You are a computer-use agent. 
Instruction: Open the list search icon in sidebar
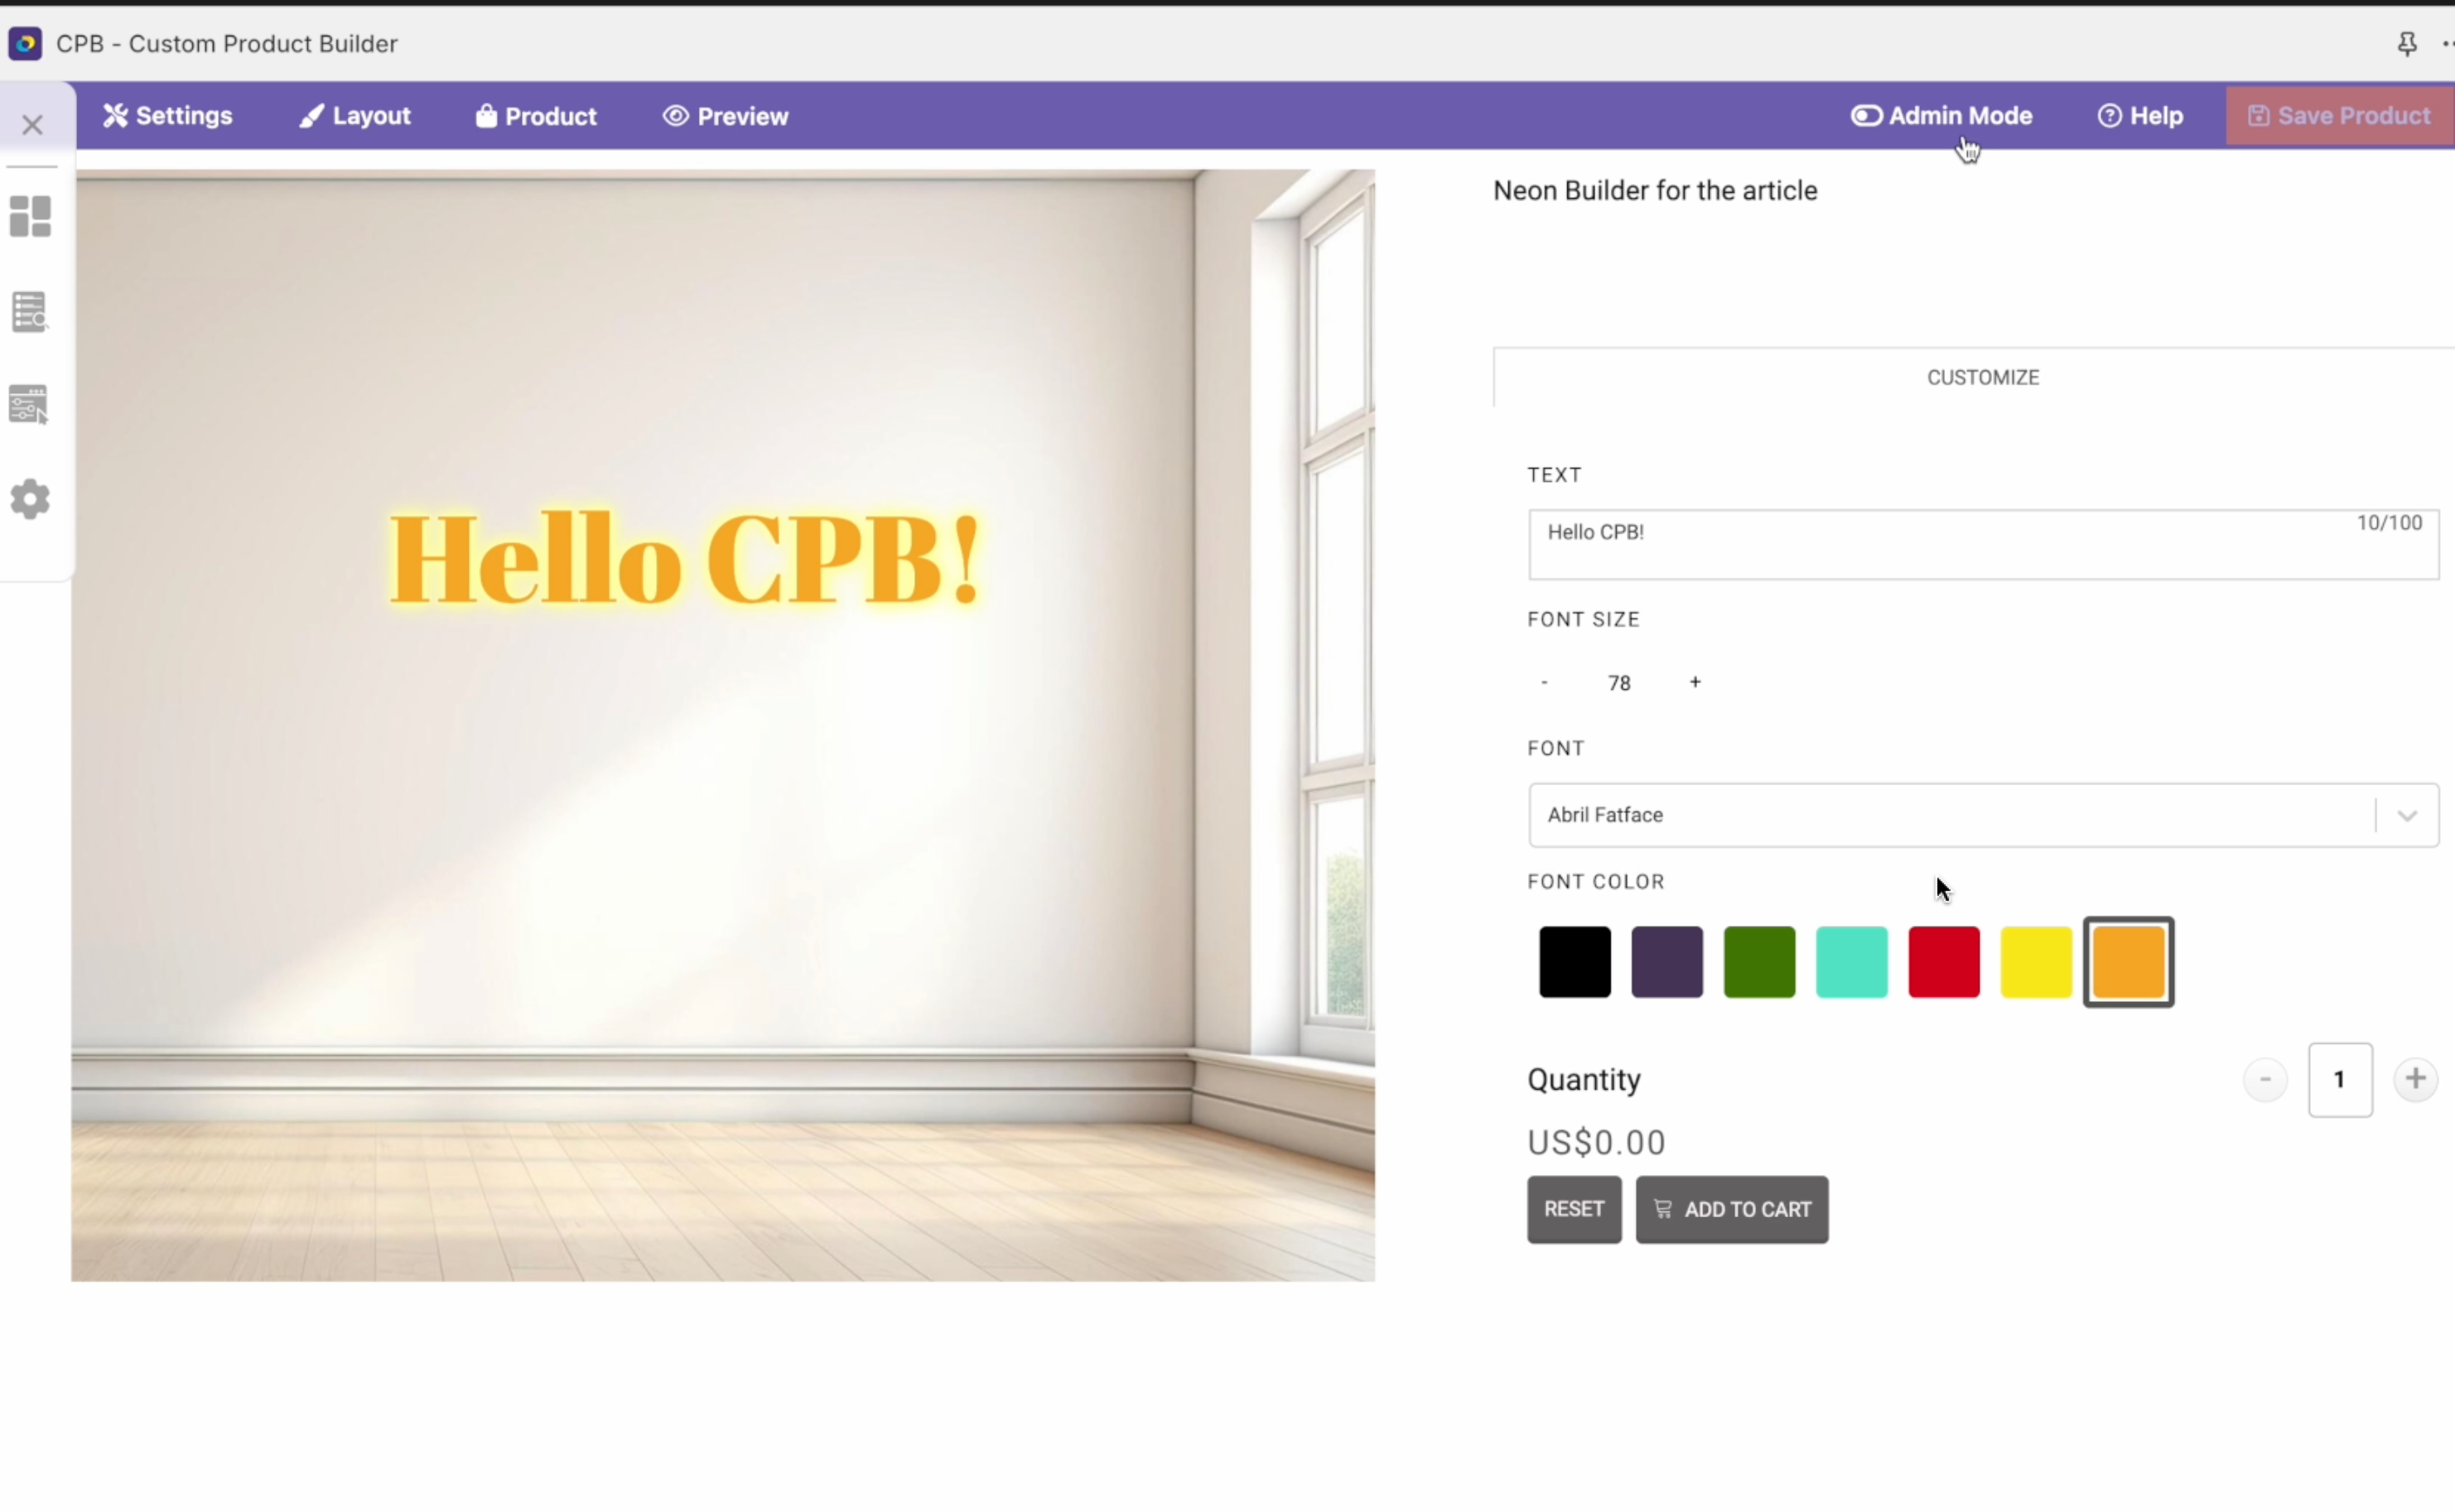point(30,311)
